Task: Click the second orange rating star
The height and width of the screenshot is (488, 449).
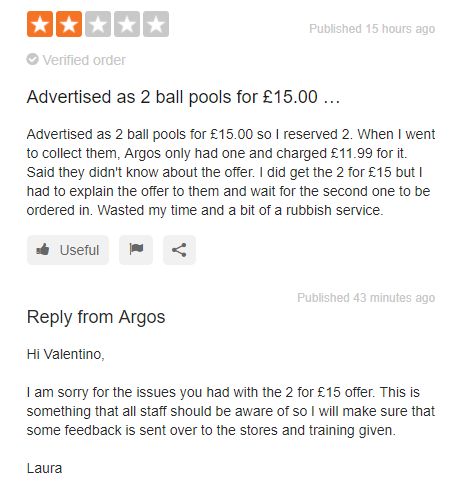Action: (69, 24)
